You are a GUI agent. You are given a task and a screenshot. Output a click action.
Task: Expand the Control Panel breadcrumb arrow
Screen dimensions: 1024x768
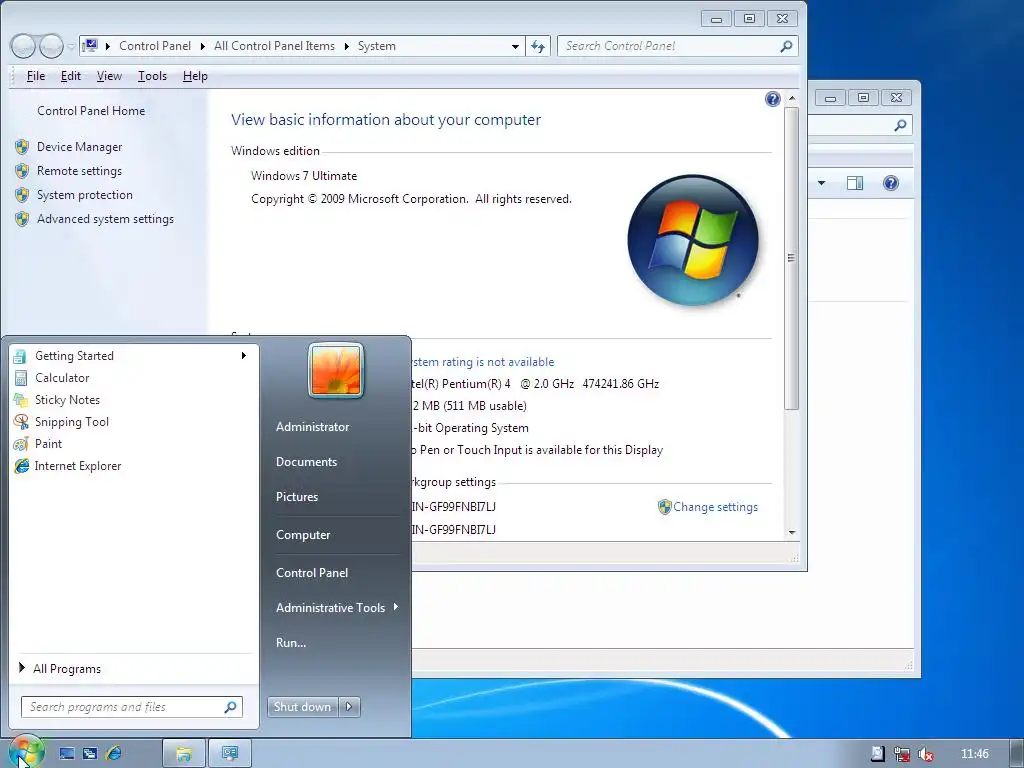click(x=202, y=46)
